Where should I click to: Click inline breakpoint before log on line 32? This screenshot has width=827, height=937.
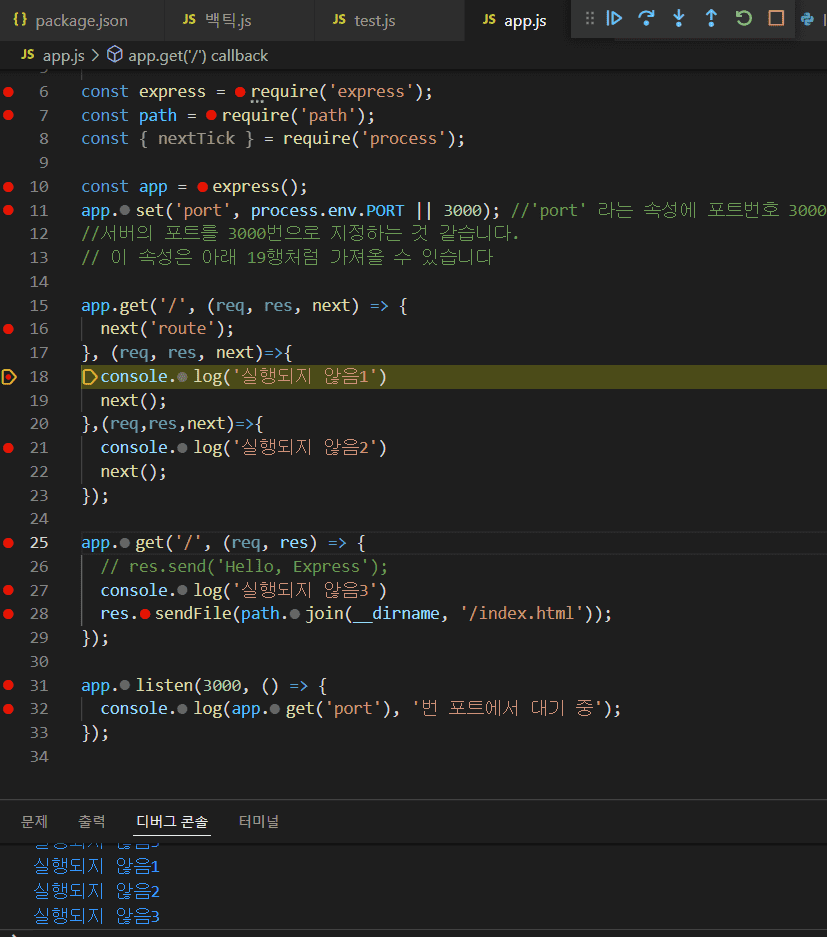pyautogui.click(x=182, y=709)
